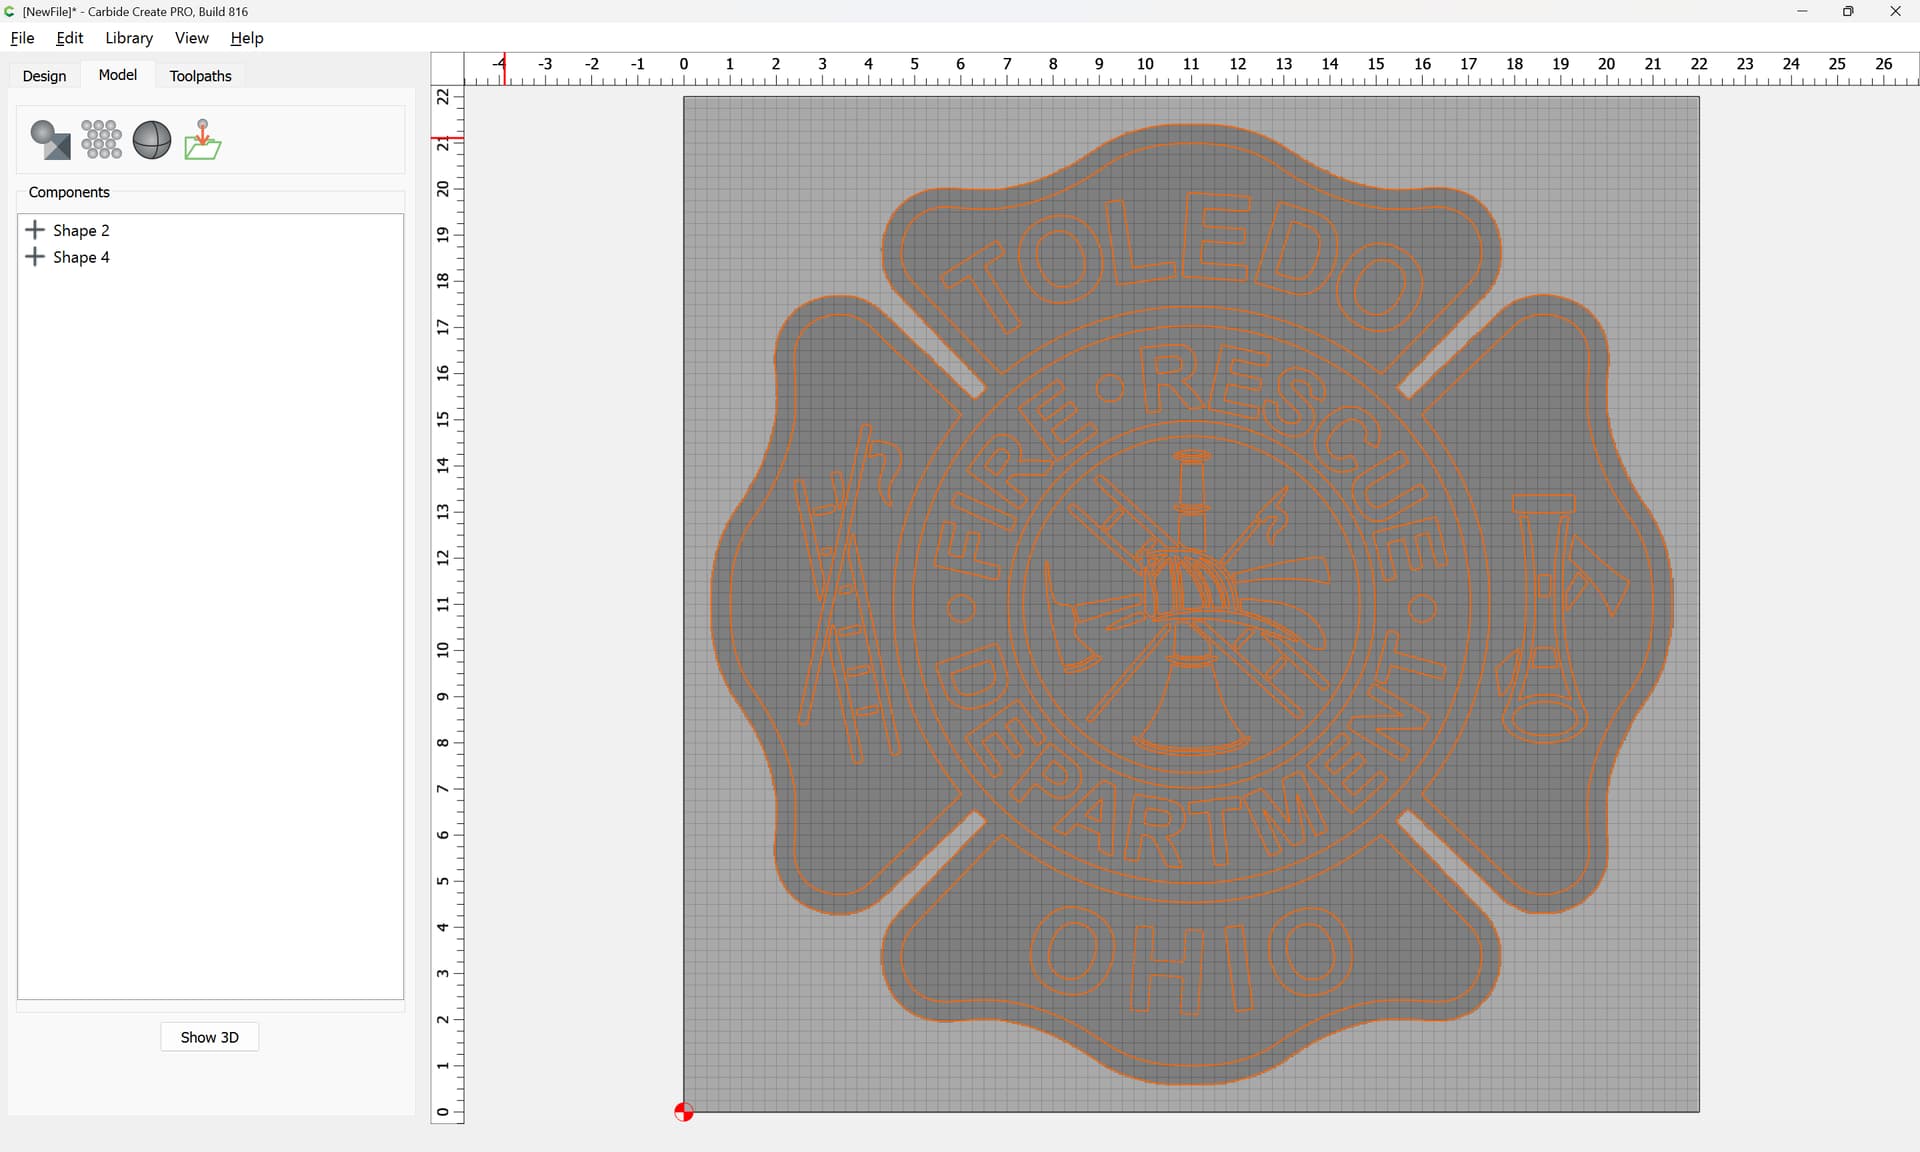This screenshot has height=1152, width=1920.
Task: Click the plus icon beside Shape 2
Action: (x=35, y=230)
